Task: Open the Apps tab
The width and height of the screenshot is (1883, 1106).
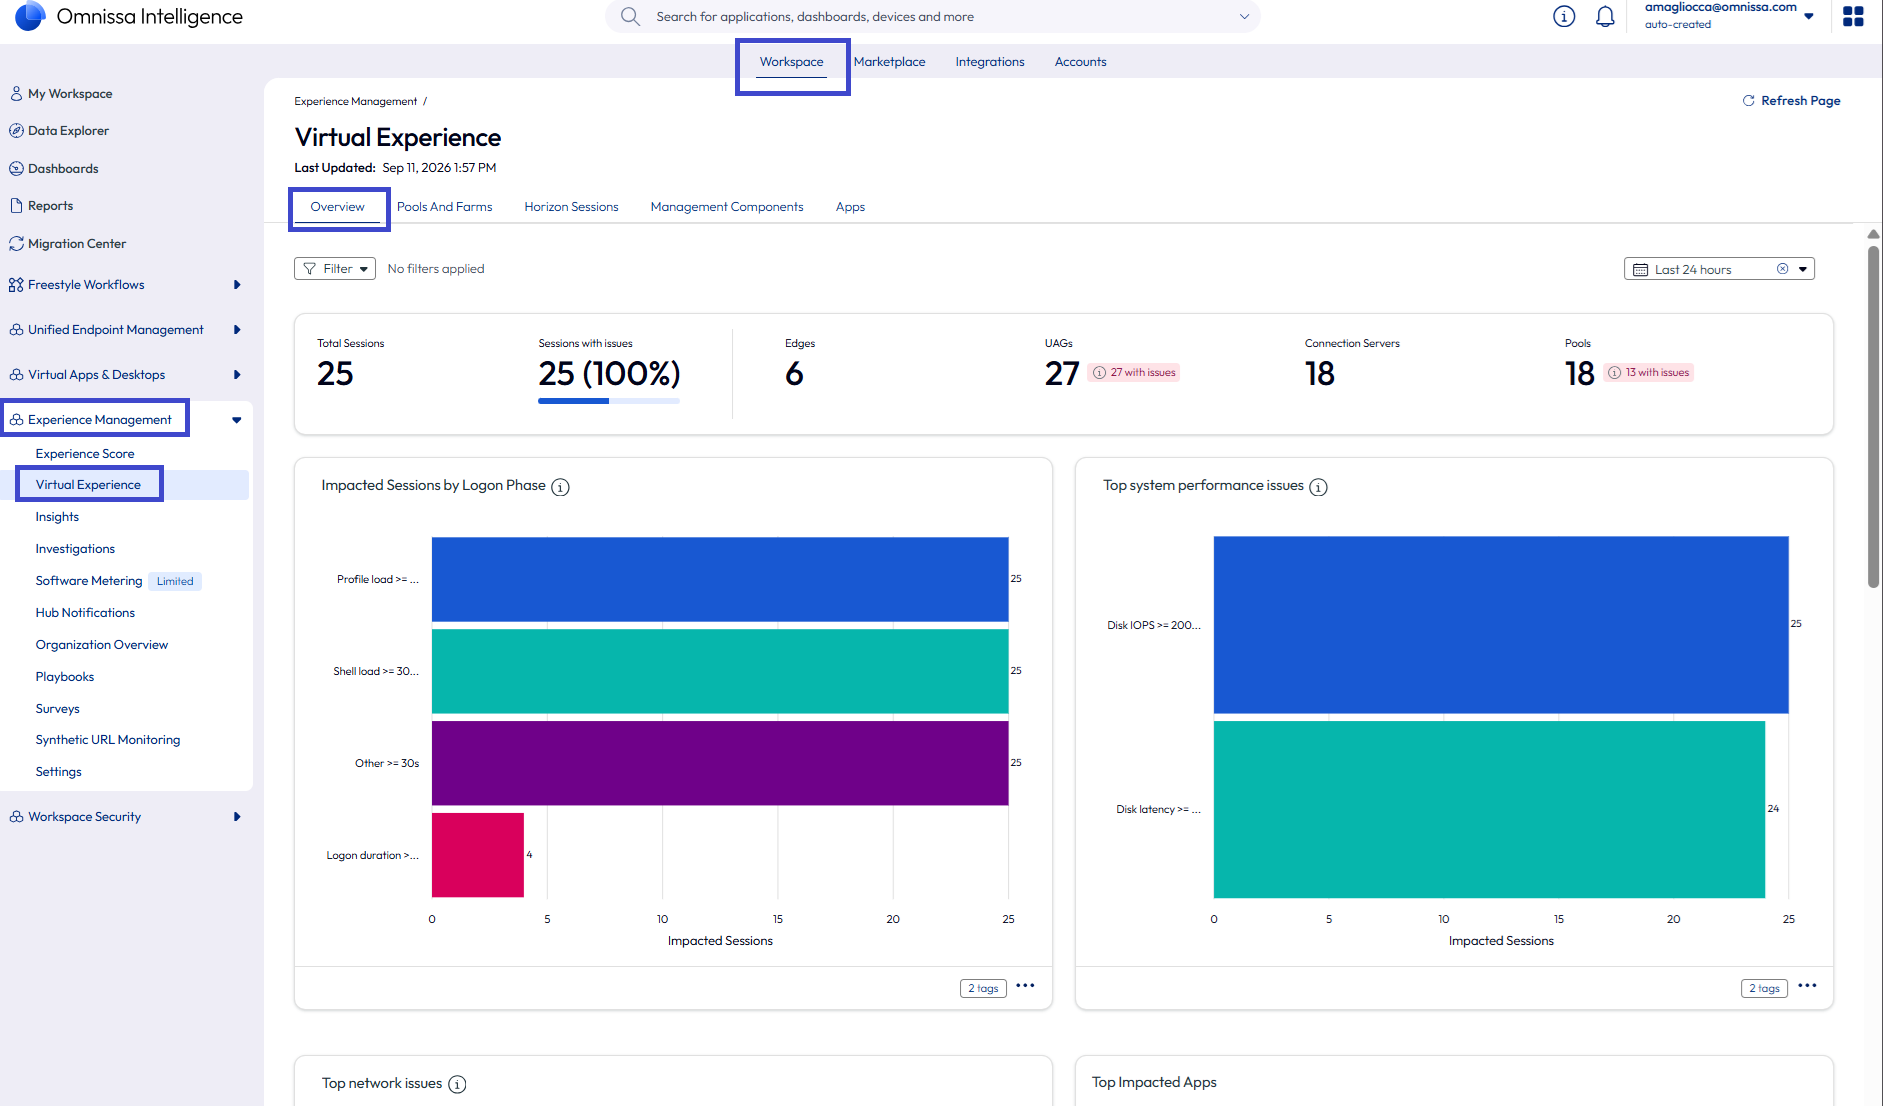Action: [x=850, y=207]
